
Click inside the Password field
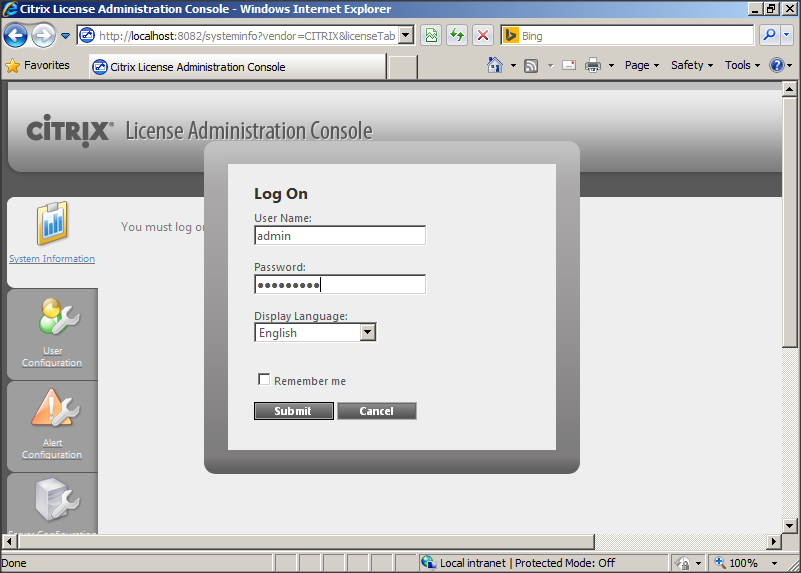[x=340, y=285]
